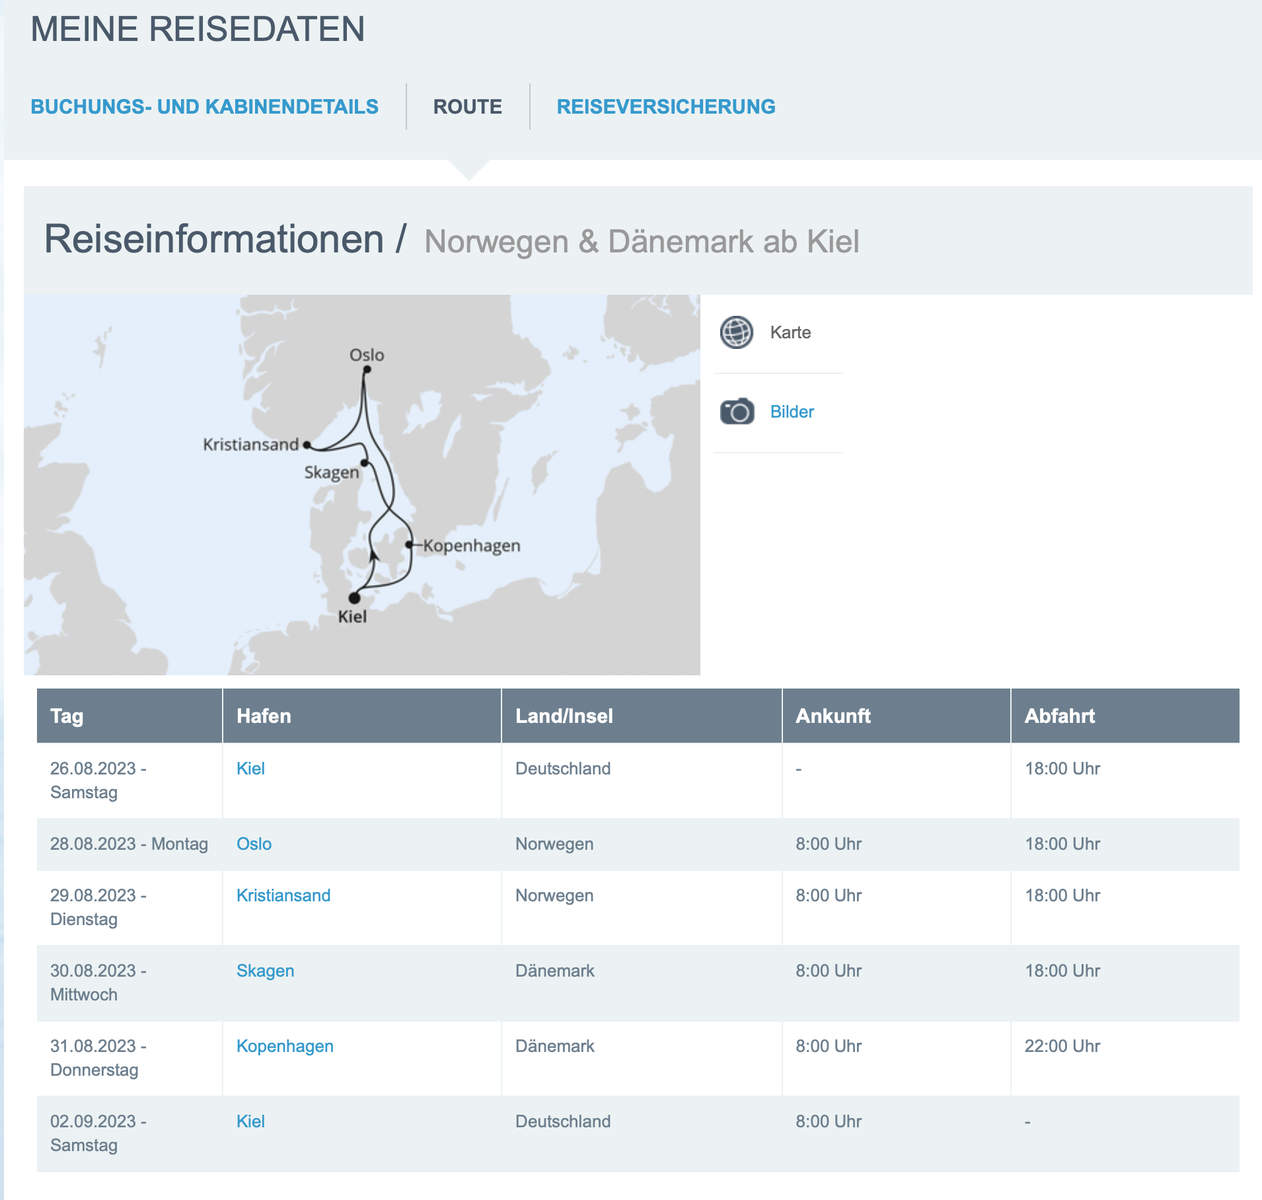Click the Hafen column header
This screenshot has width=1262, height=1200.
[264, 716]
